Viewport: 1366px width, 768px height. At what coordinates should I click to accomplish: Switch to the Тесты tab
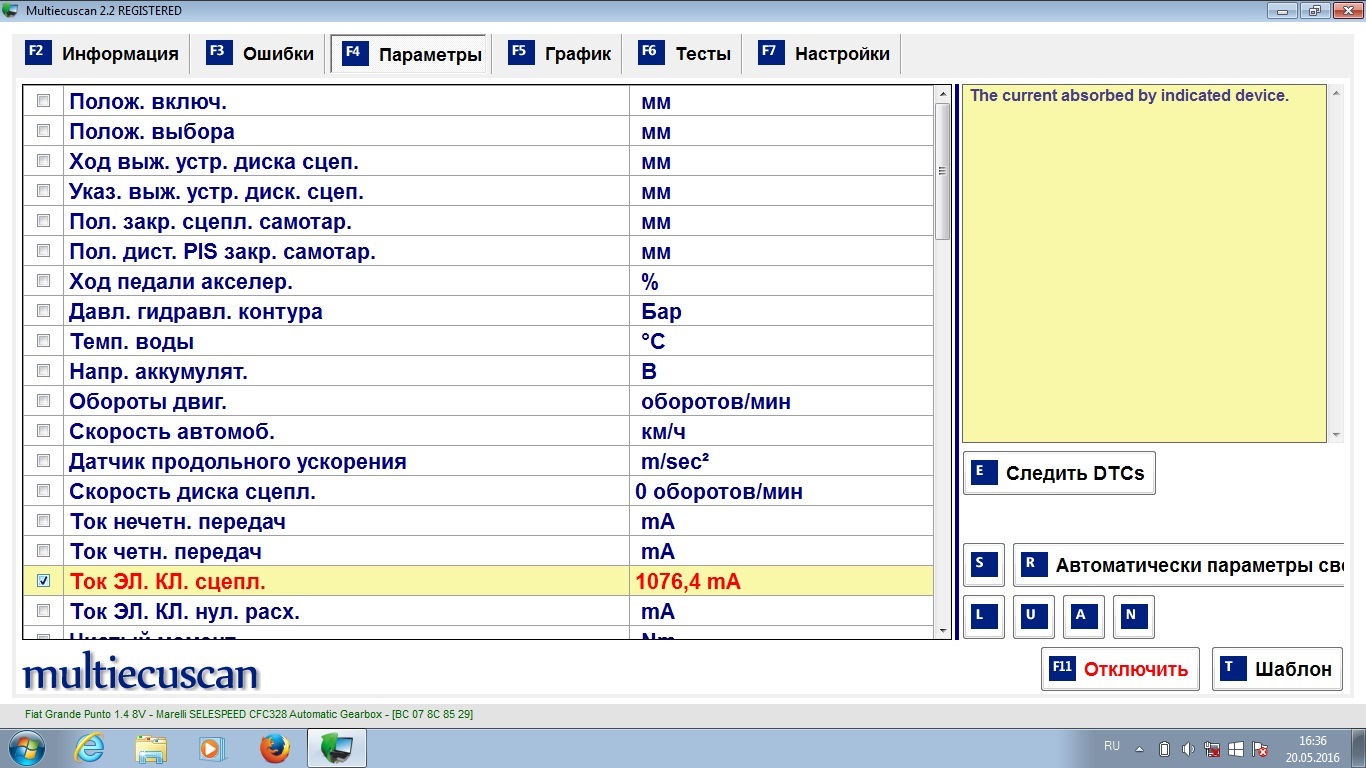tap(686, 54)
